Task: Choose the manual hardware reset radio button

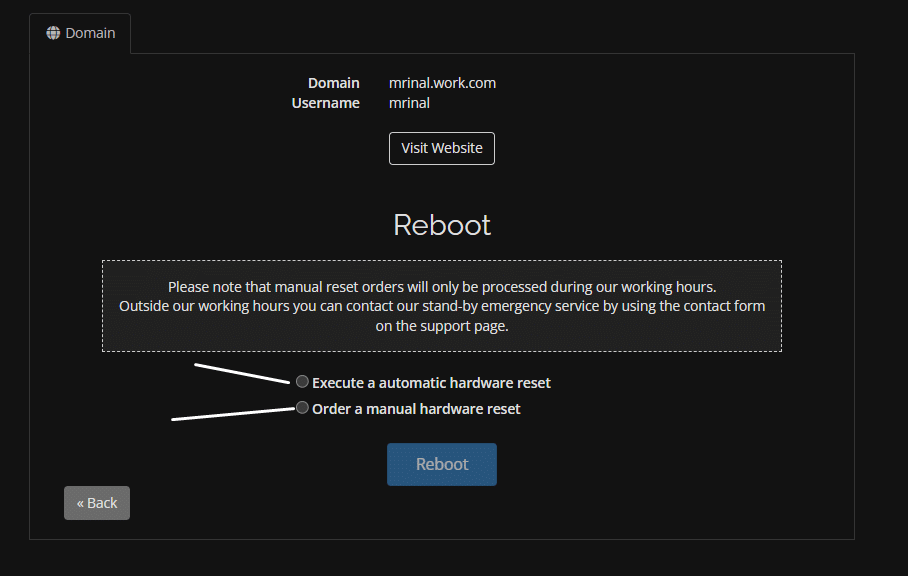Action: [302, 408]
